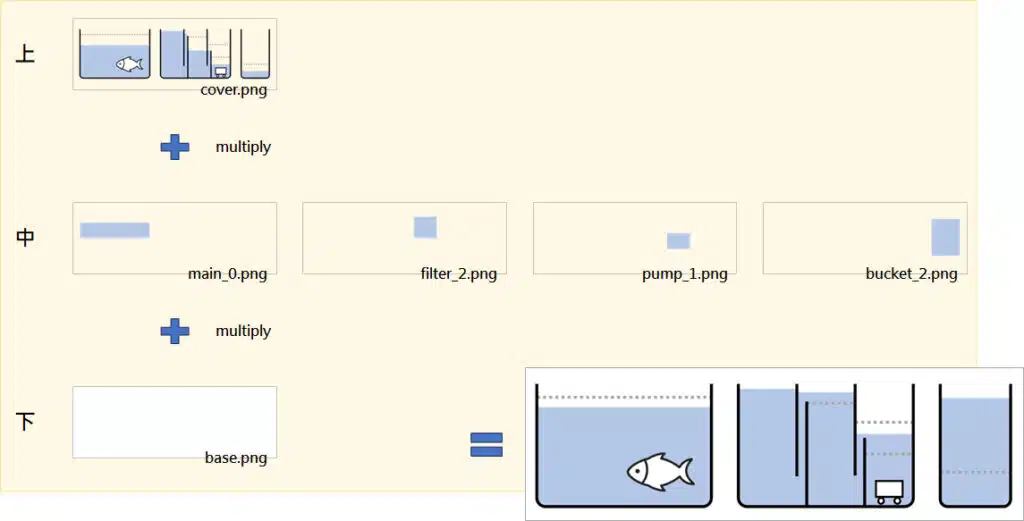This screenshot has height=521, width=1024.
Task: Click the fish in the result image
Action: (x=660, y=471)
